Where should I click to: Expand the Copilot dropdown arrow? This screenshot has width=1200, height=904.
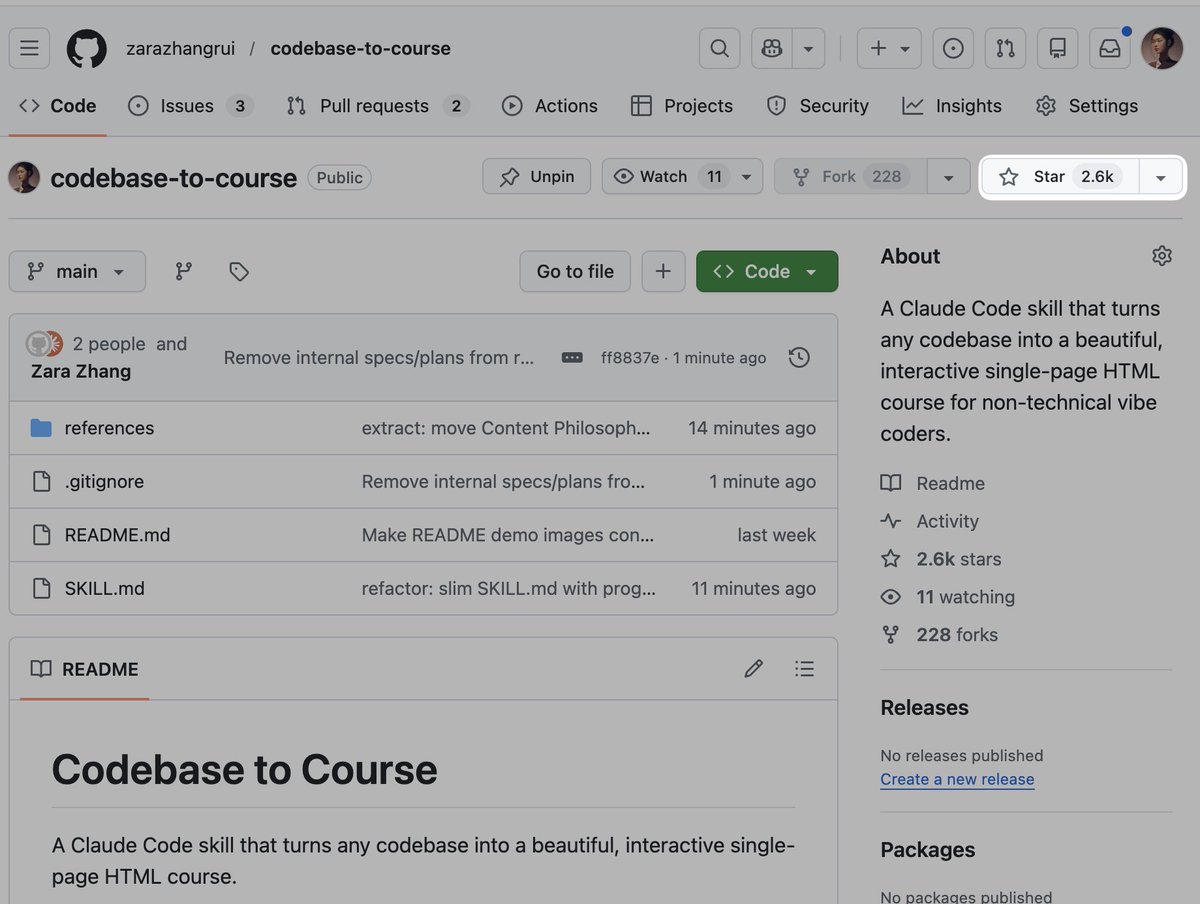[x=809, y=48]
